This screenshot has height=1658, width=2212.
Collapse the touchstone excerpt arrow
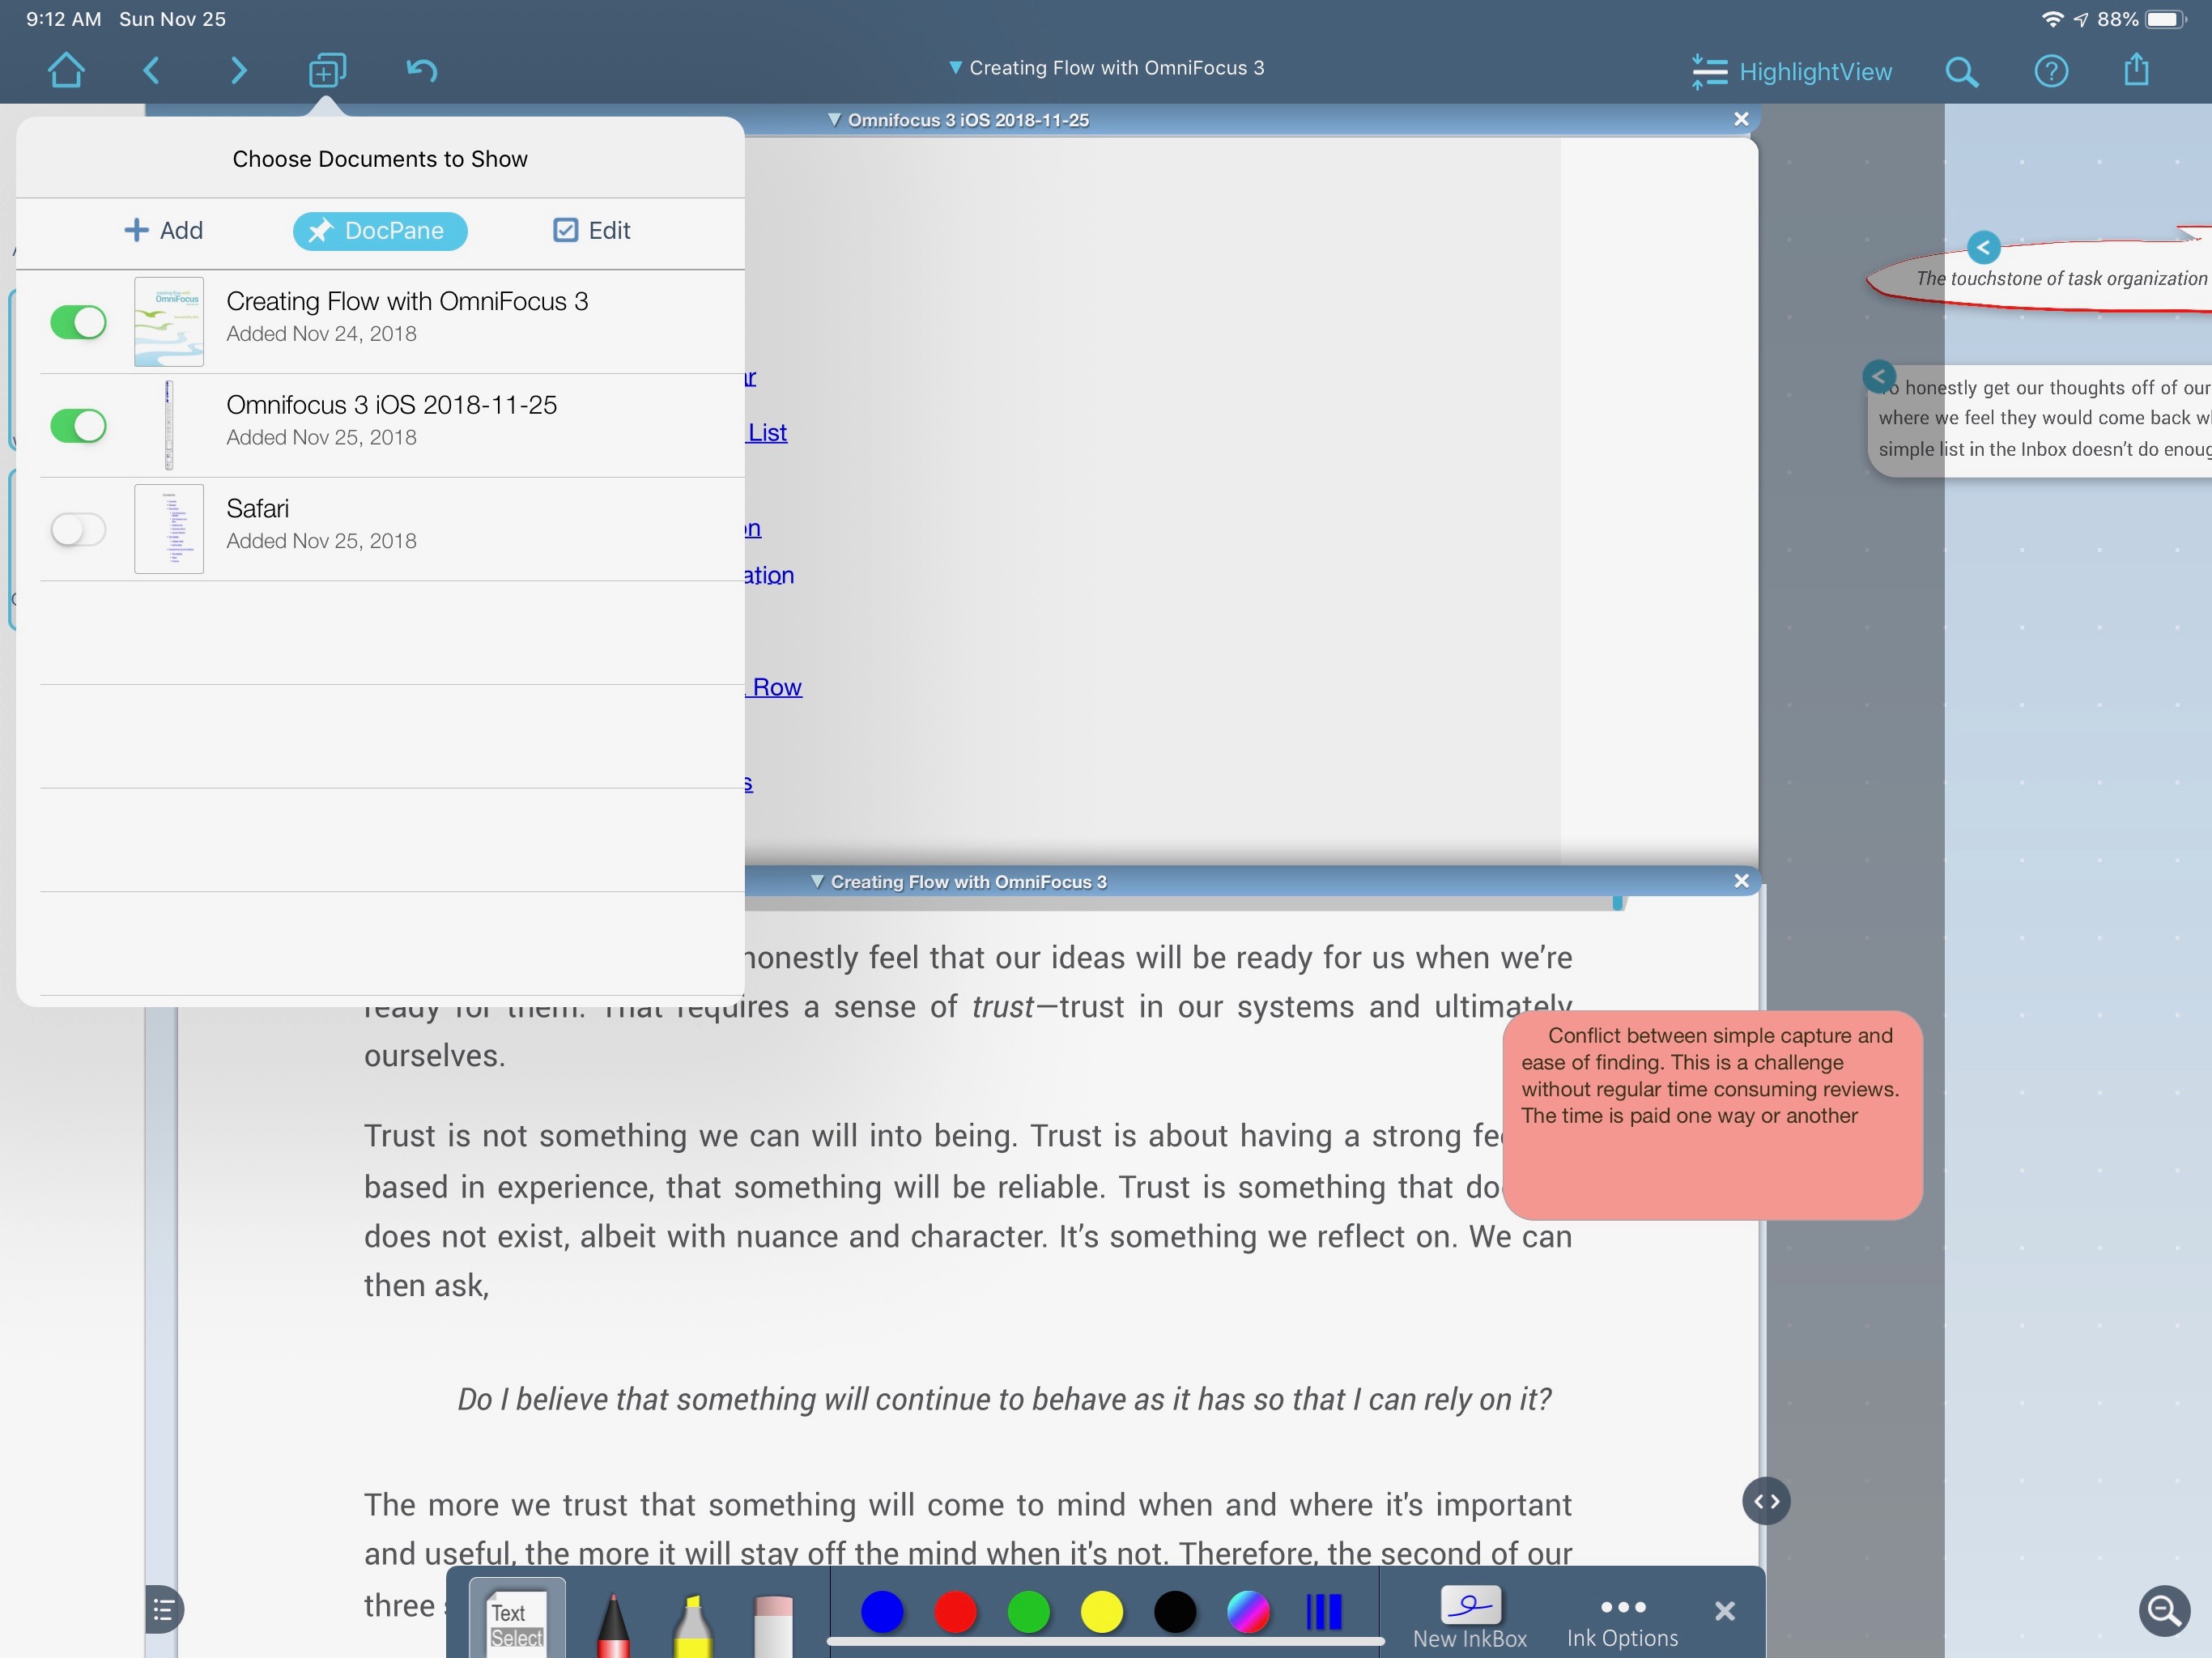point(1984,247)
